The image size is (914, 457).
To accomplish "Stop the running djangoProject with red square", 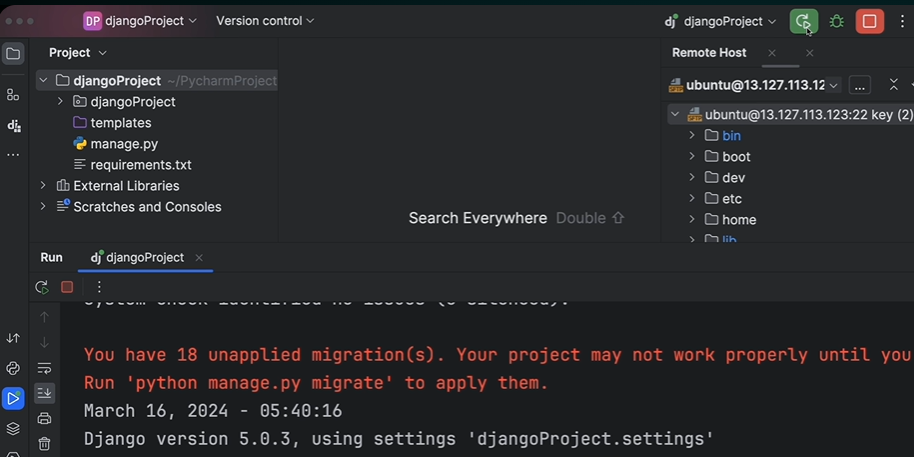I will click(x=870, y=22).
